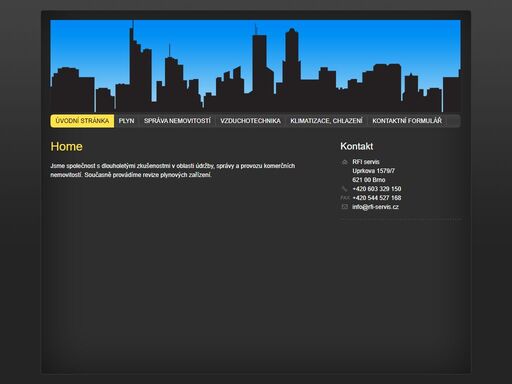Click the city skyline header image
Screen dimensions: 512x384
(x=255, y=66)
